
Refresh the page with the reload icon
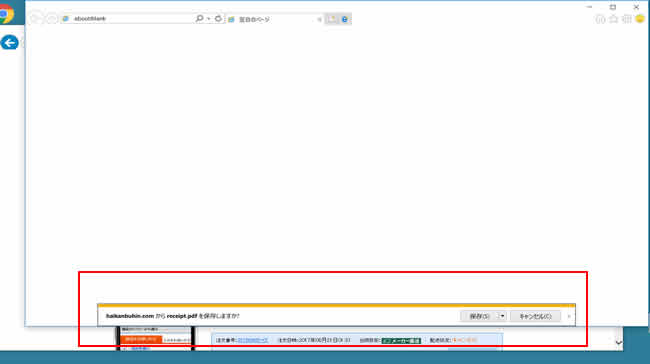pyautogui.click(x=218, y=19)
